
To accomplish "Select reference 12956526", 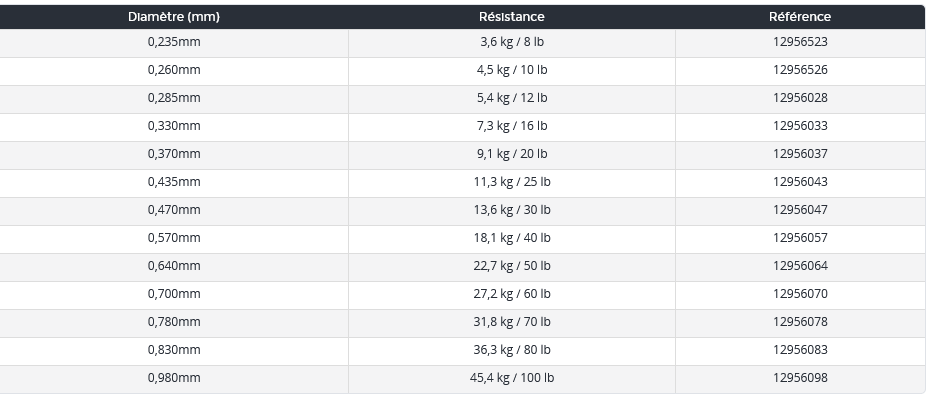I will pos(800,70).
